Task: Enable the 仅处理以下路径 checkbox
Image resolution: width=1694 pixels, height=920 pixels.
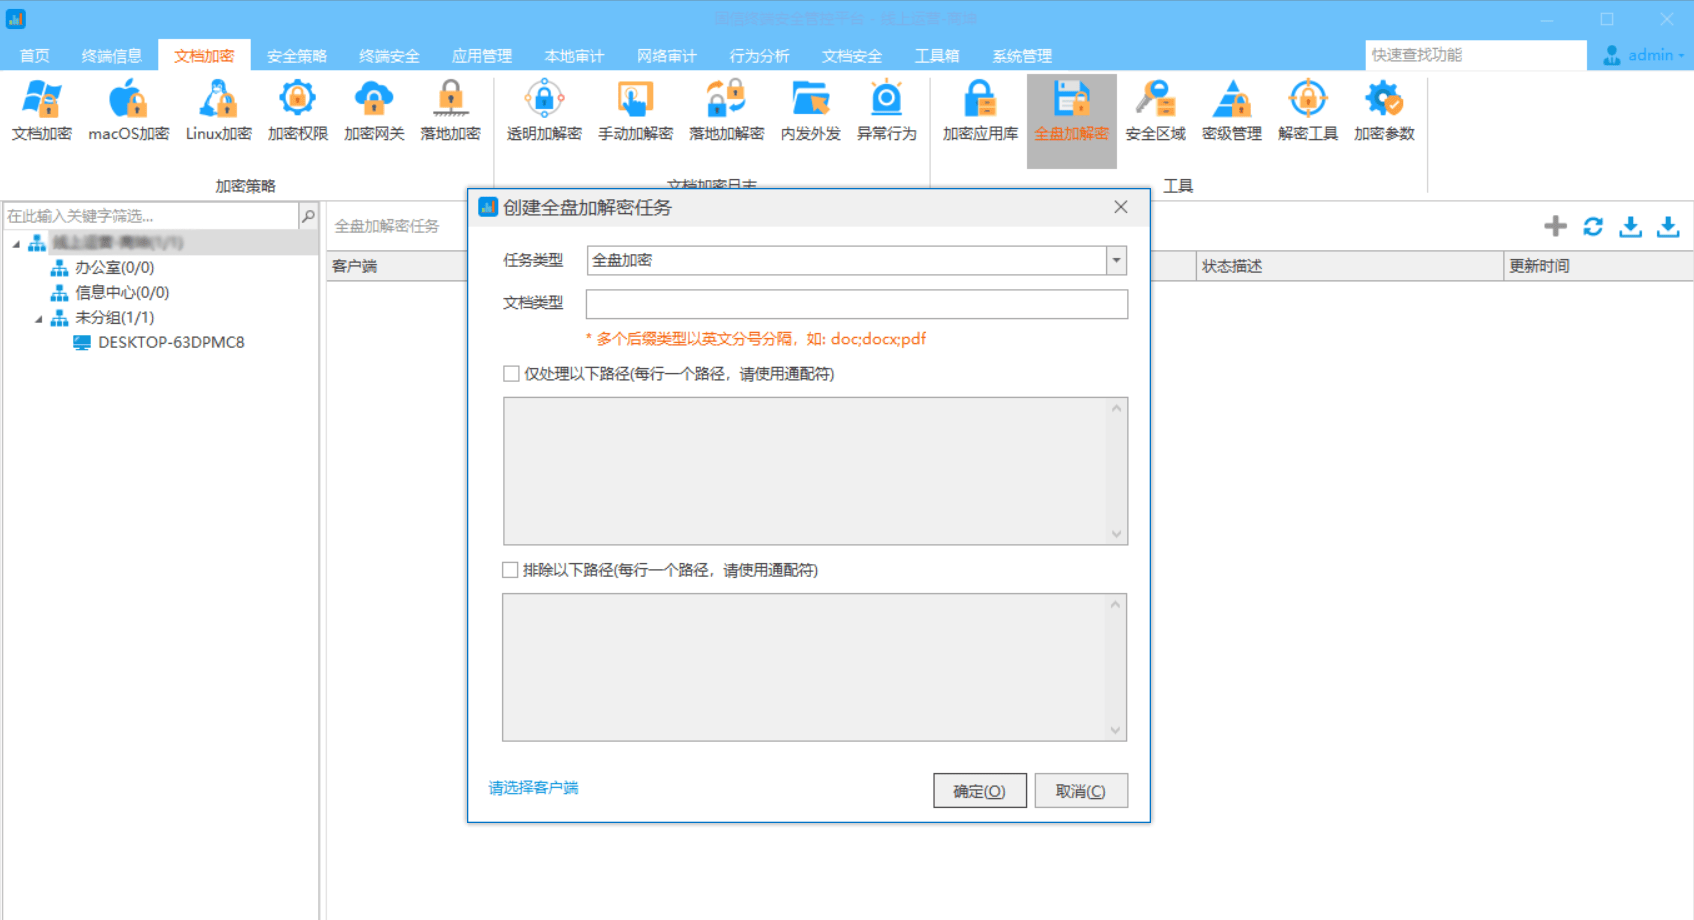Action: pyautogui.click(x=510, y=373)
